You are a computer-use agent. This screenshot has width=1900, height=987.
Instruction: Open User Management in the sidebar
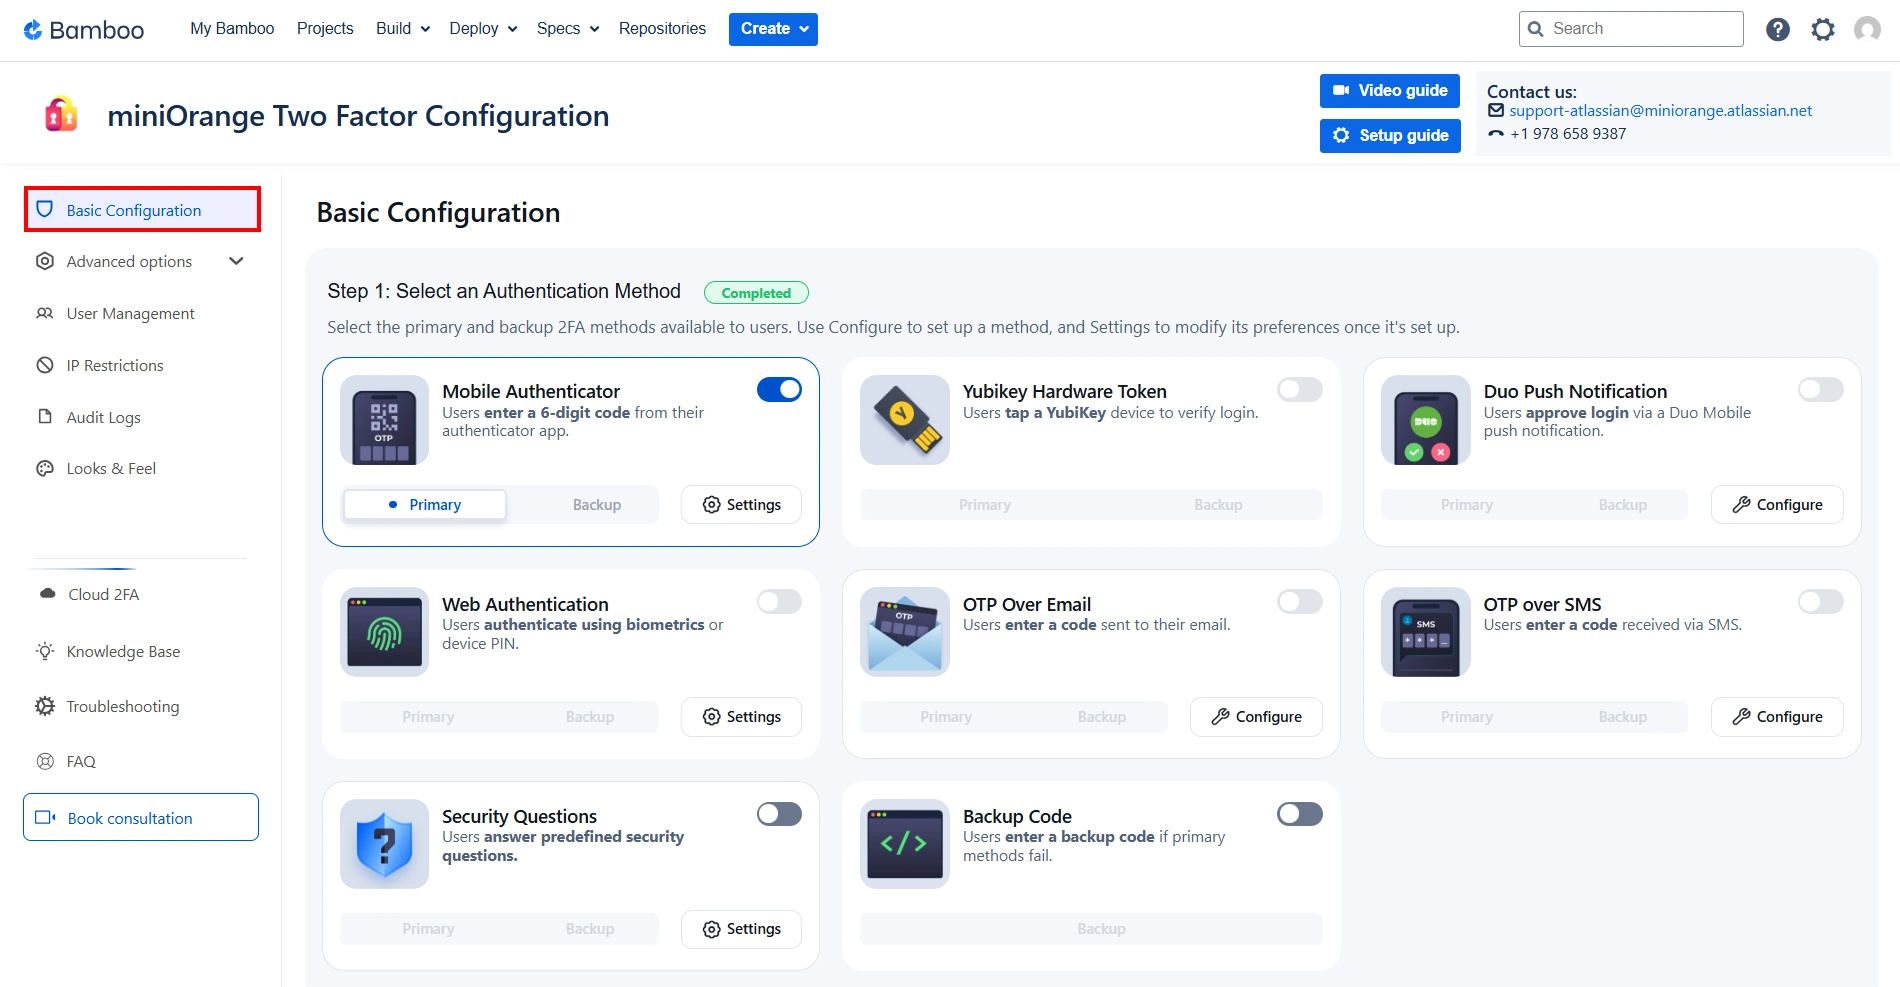(130, 314)
